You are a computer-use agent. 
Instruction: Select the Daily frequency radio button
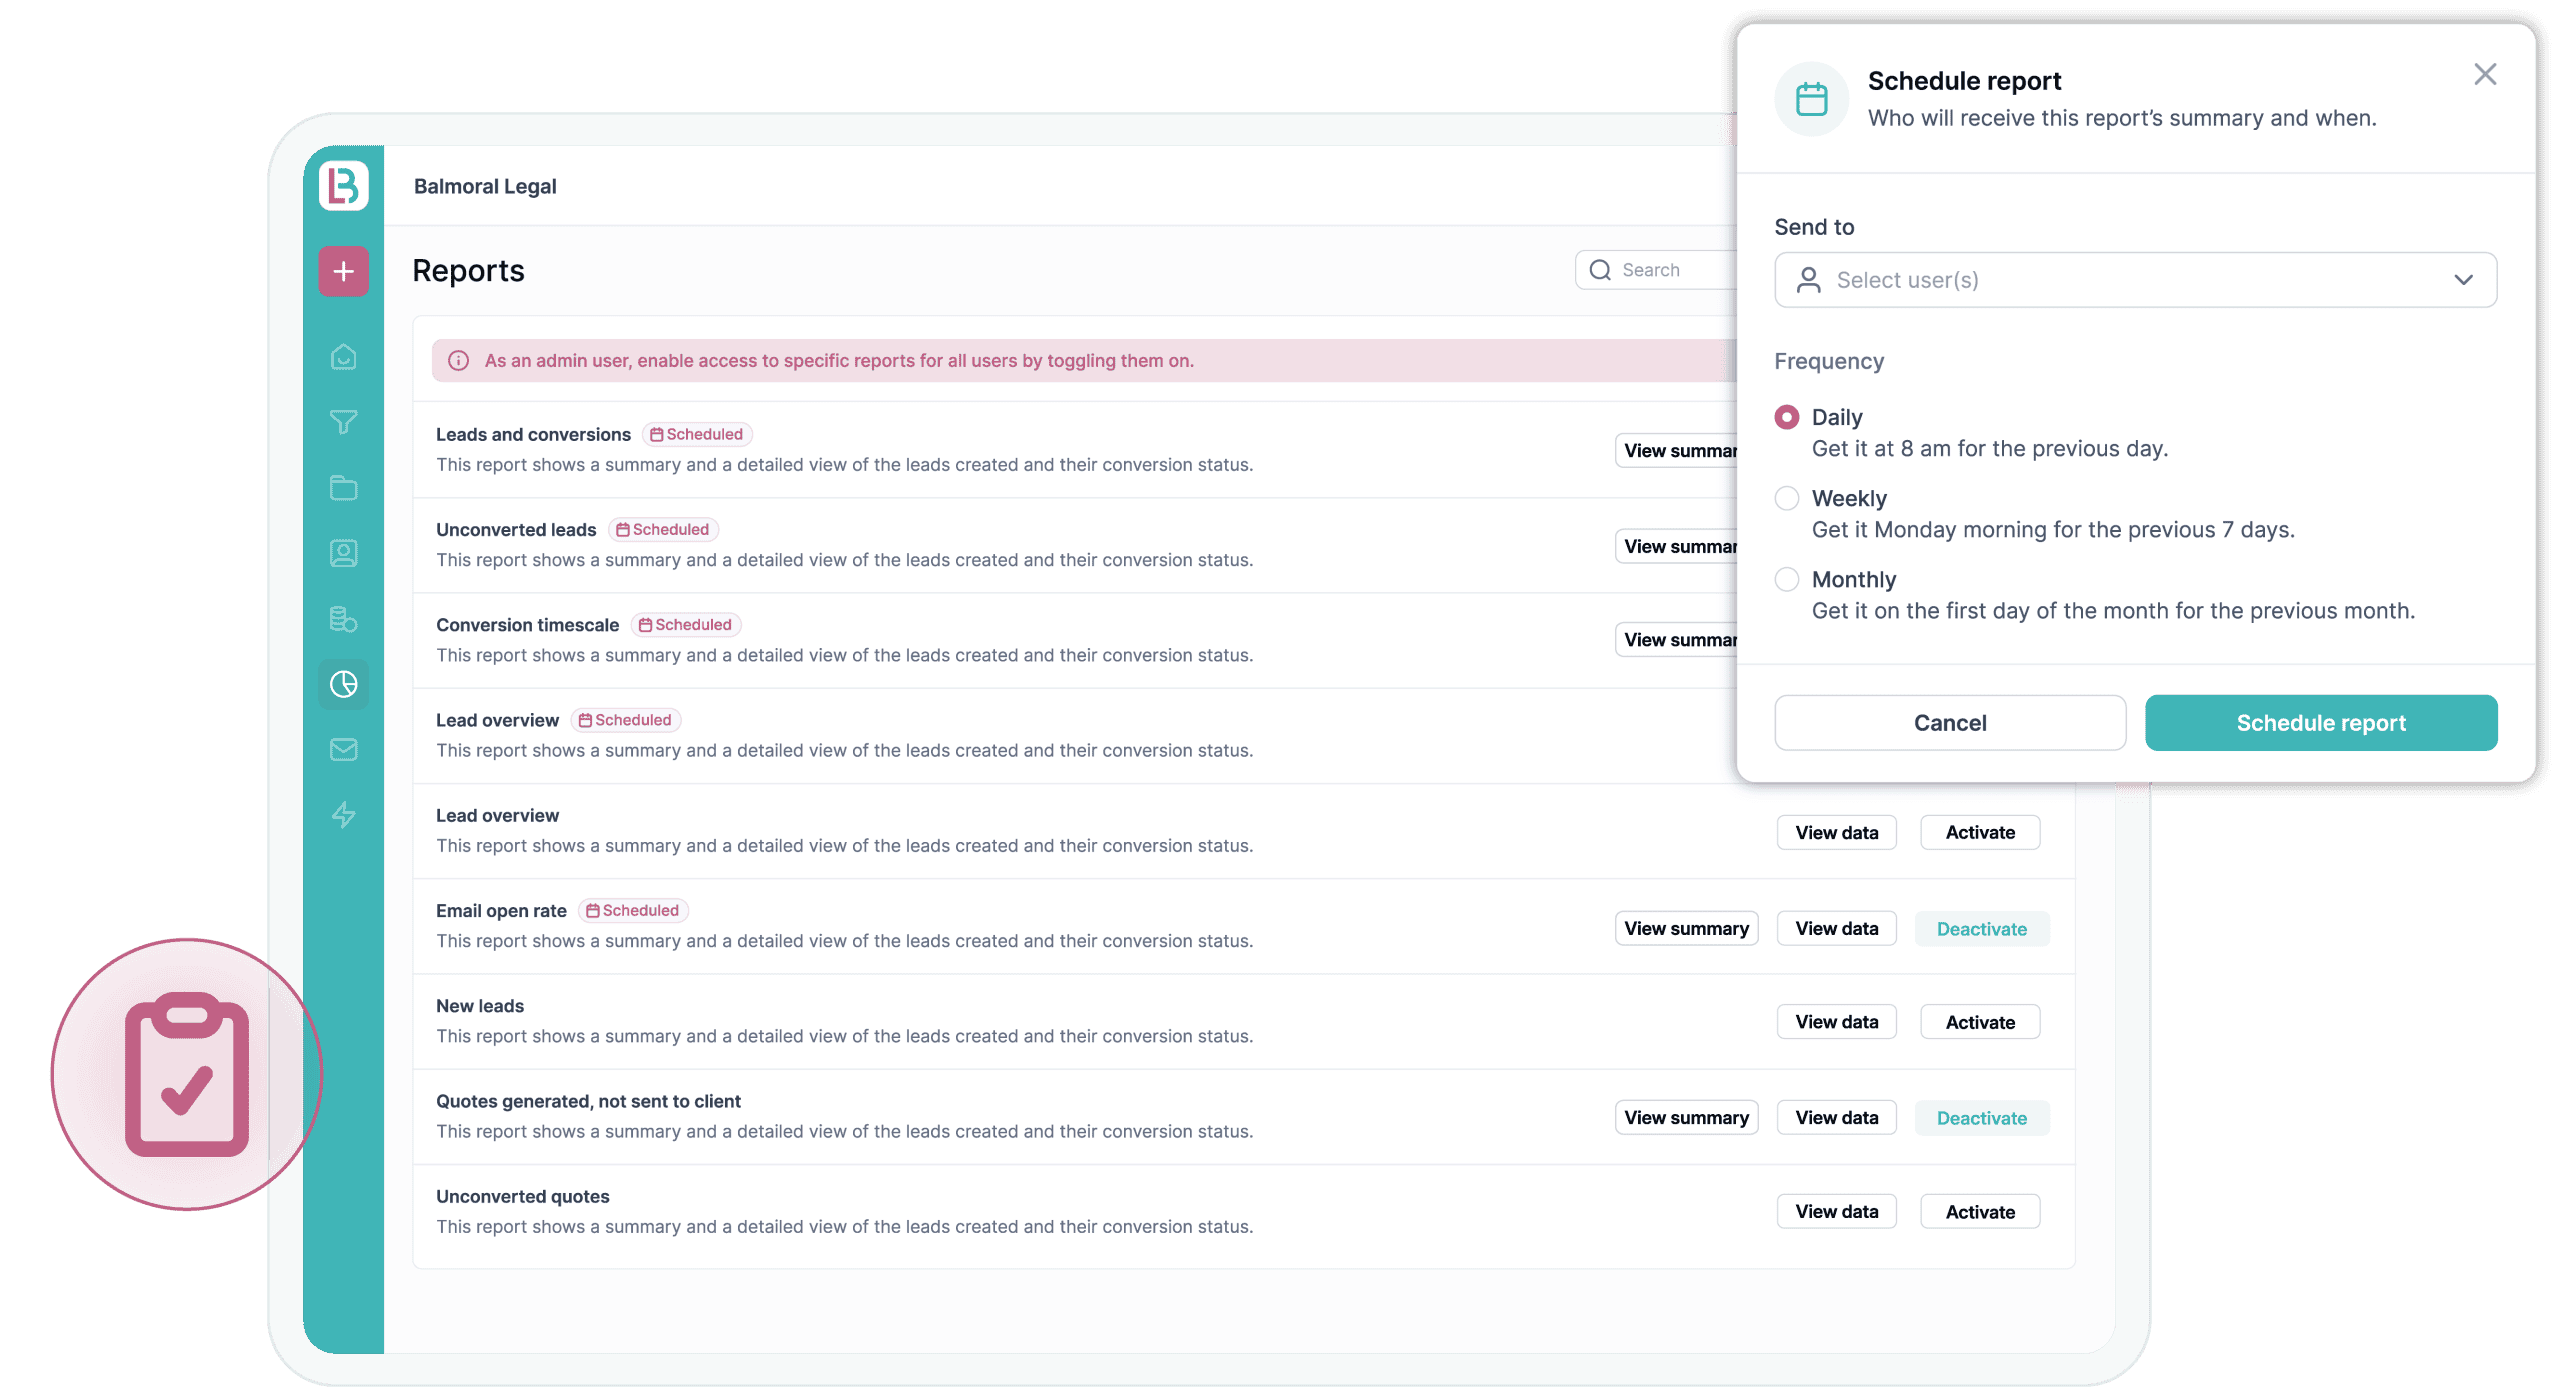coord(1786,417)
